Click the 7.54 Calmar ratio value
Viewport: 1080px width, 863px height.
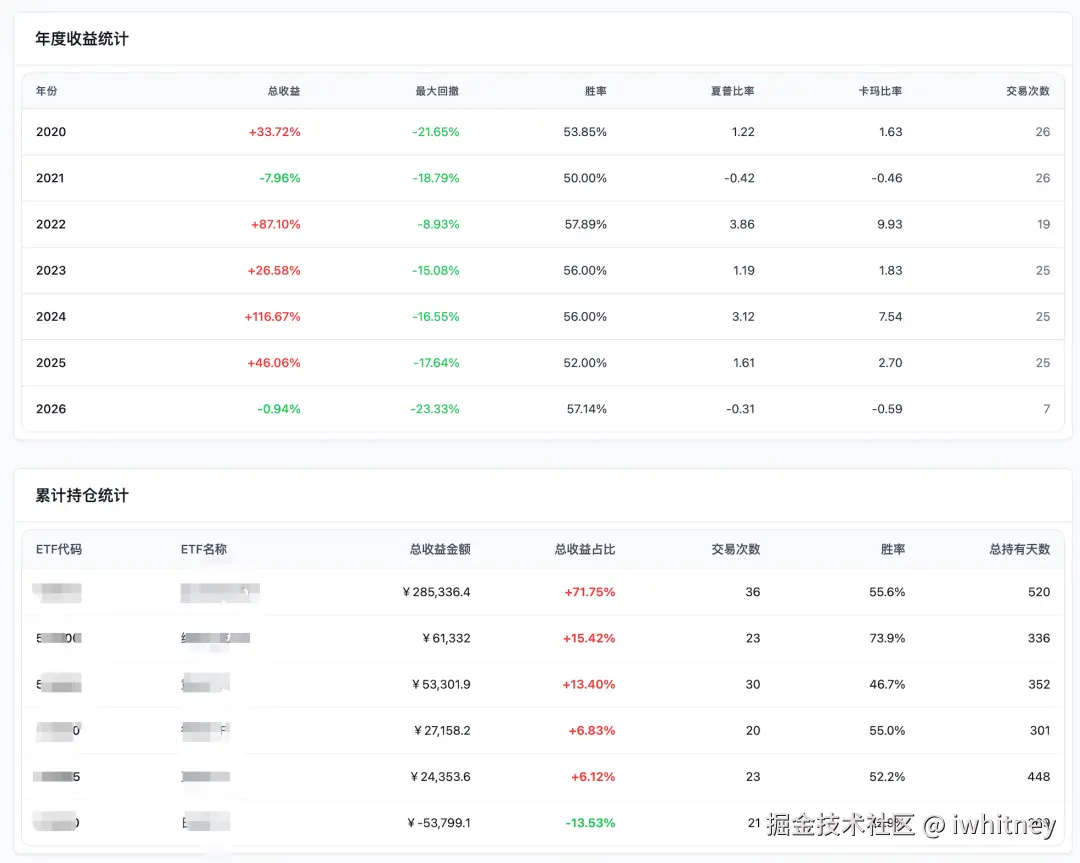pyautogui.click(x=890, y=316)
